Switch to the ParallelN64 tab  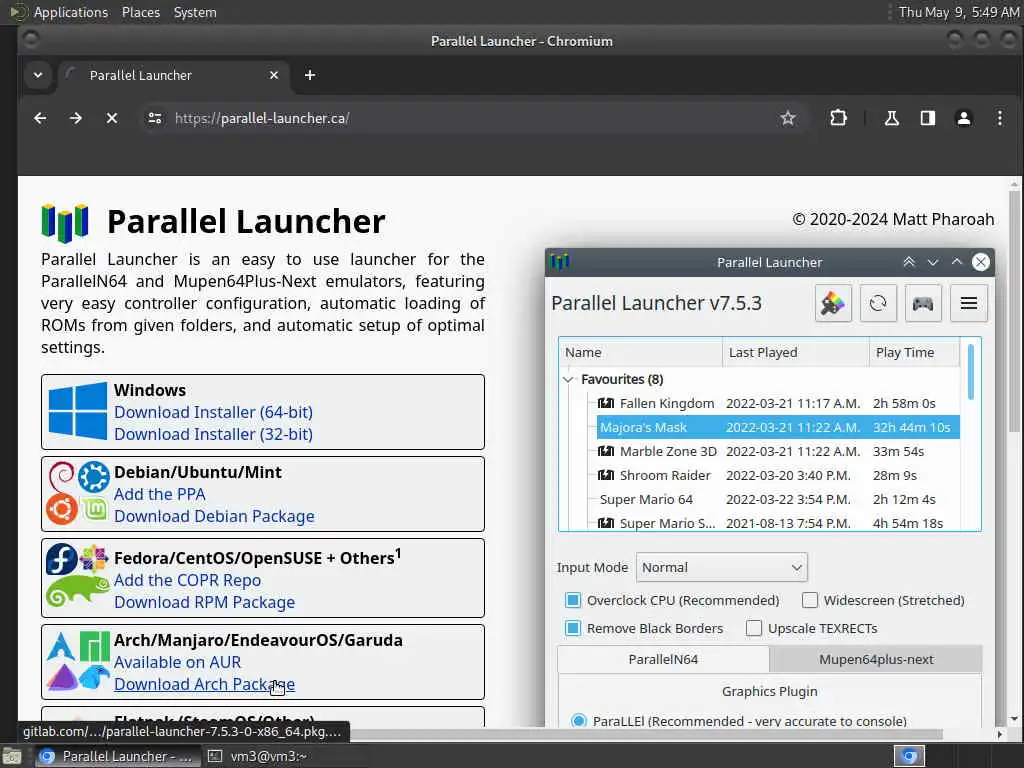[664, 660]
